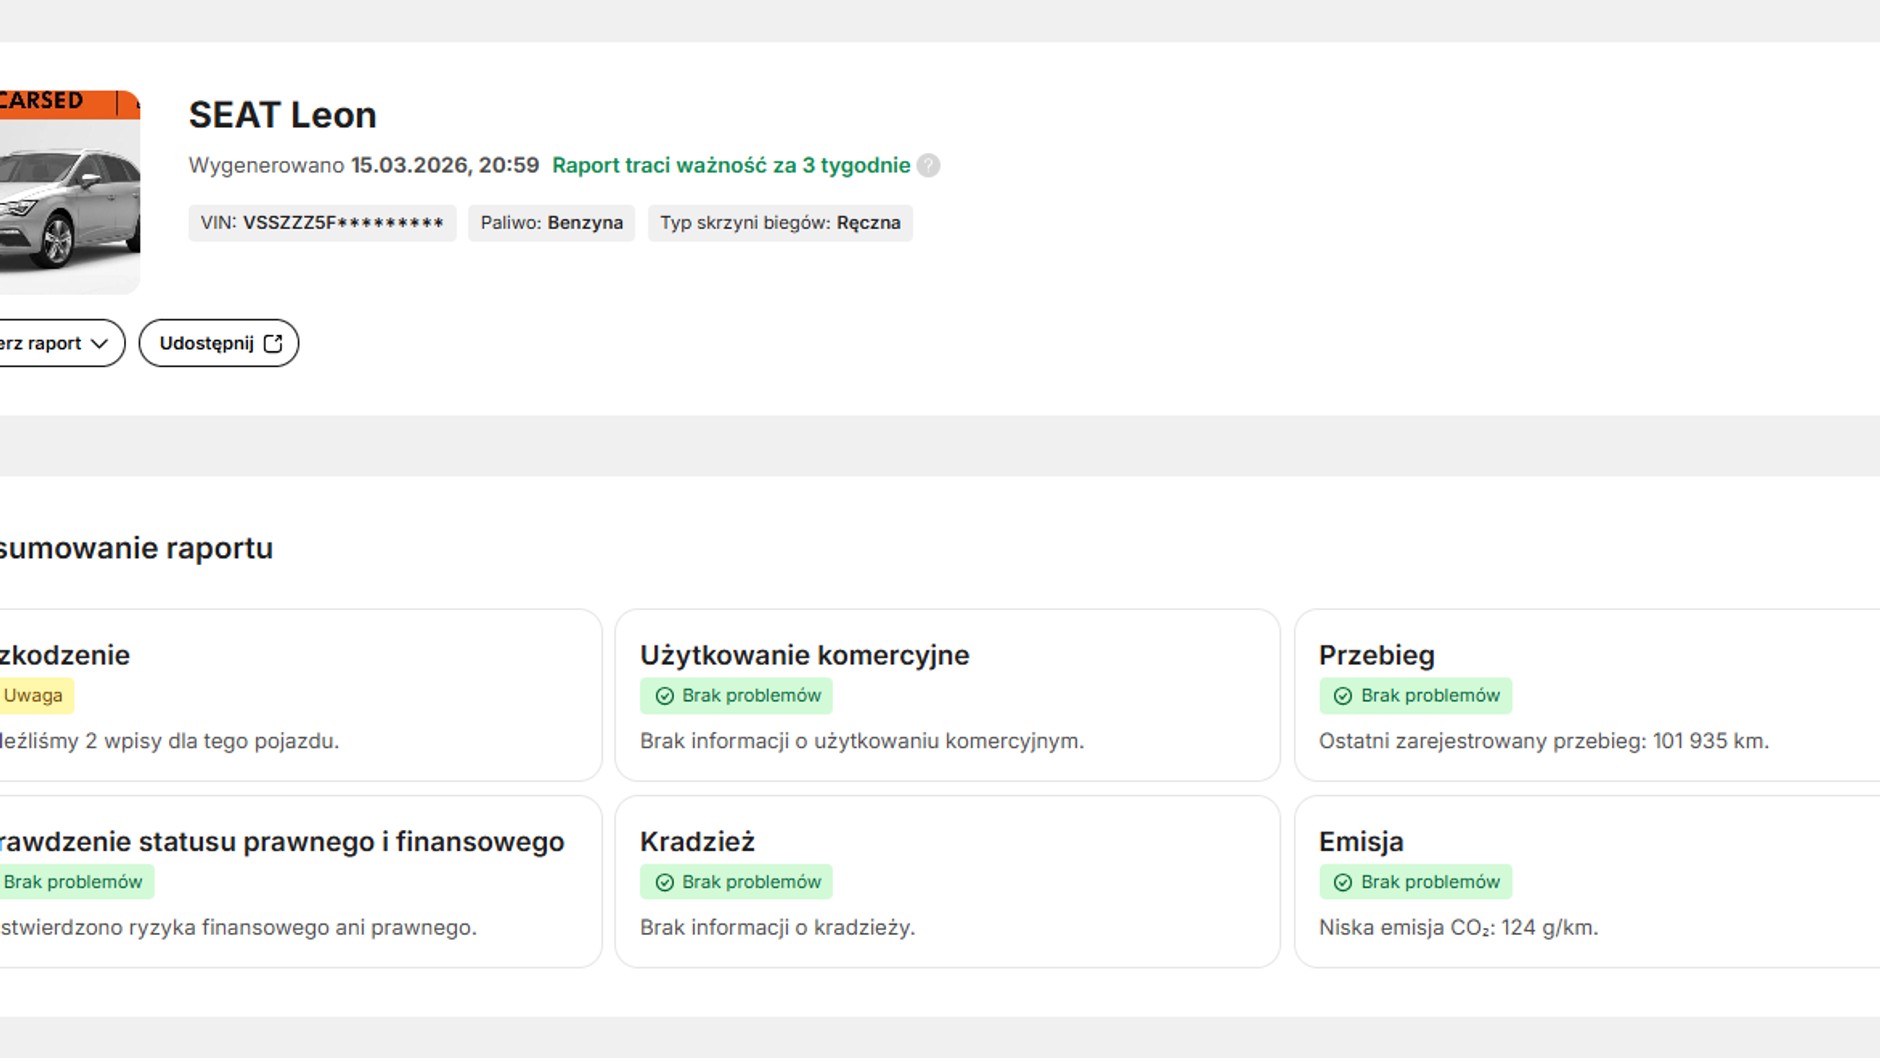
Task: Click the report expiry notice text
Action: point(731,165)
